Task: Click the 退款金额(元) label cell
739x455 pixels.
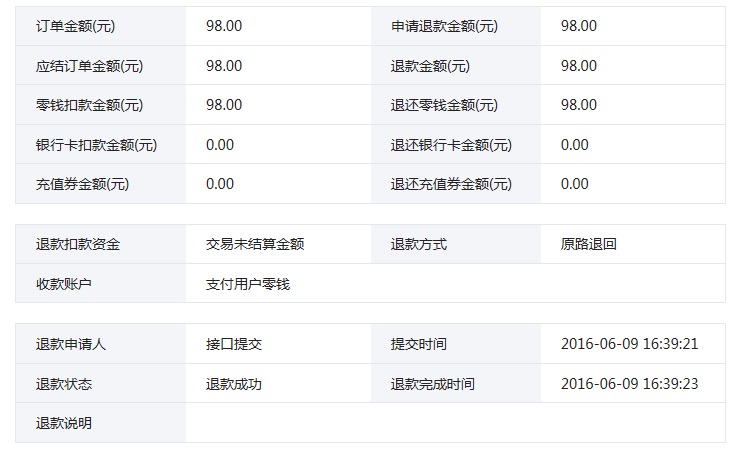Action: (x=456, y=66)
